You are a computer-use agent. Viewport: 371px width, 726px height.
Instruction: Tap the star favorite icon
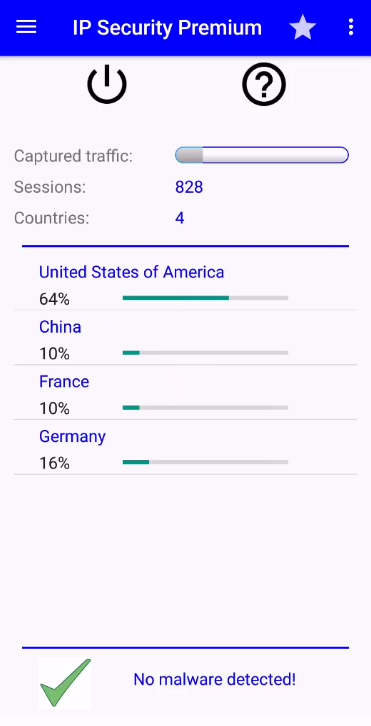pos(302,27)
